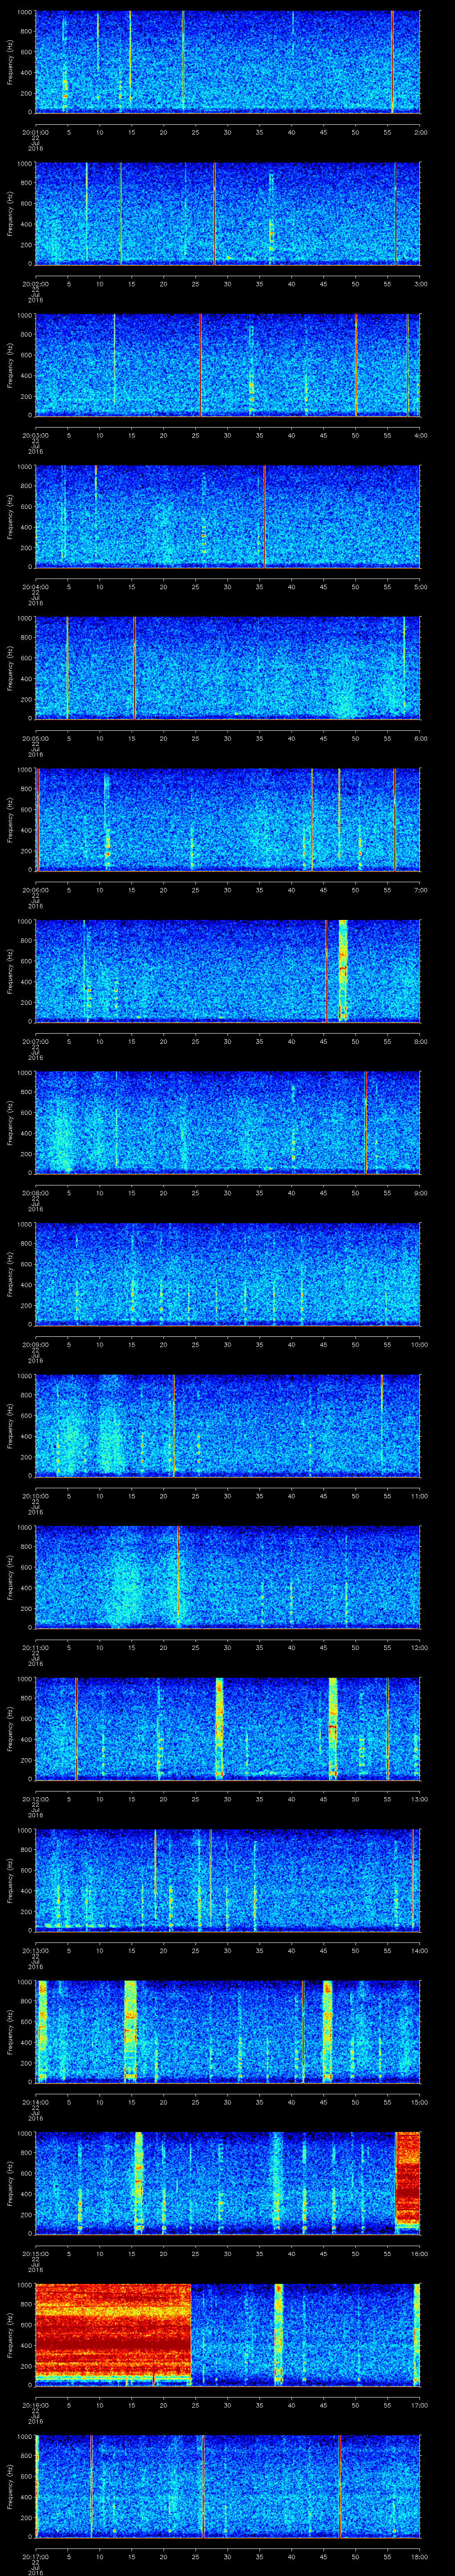Viewport: 455px width, 2576px height.
Task: Select the red burst at 56 seconds in the 20:15:00 spectrogram
Action: click(408, 2181)
